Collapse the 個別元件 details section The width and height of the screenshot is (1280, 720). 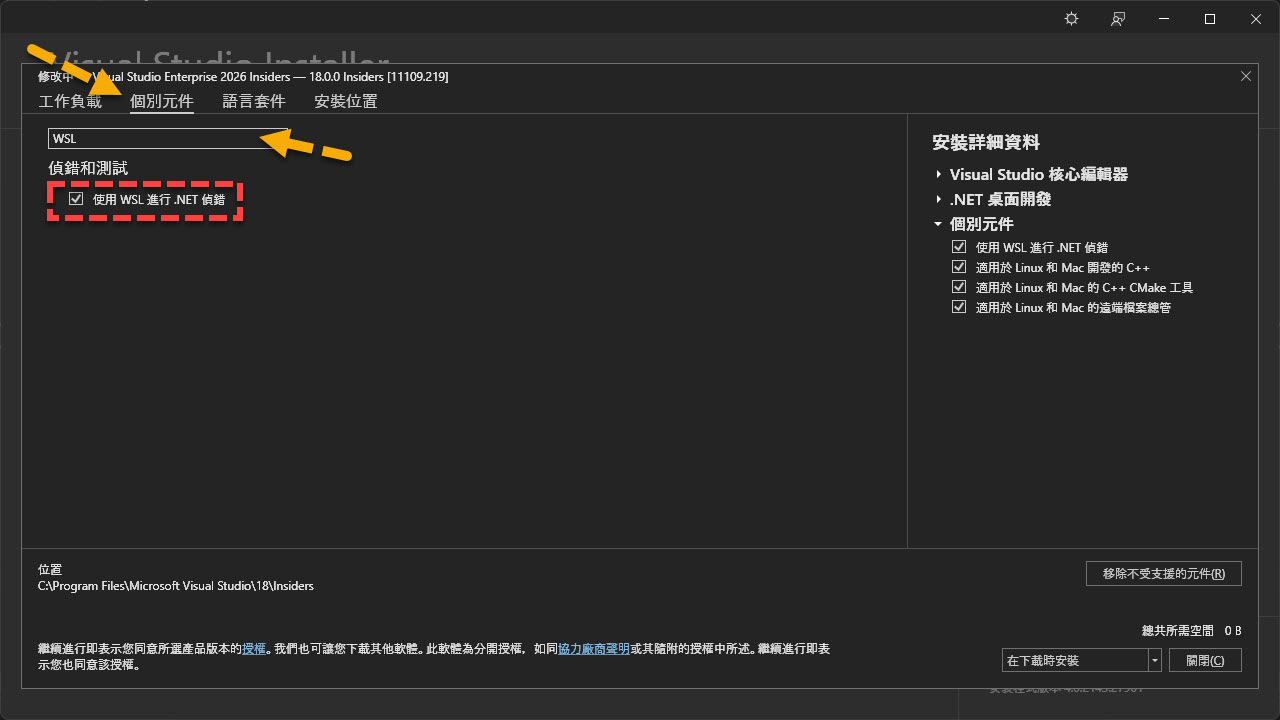pyautogui.click(x=939, y=225)
